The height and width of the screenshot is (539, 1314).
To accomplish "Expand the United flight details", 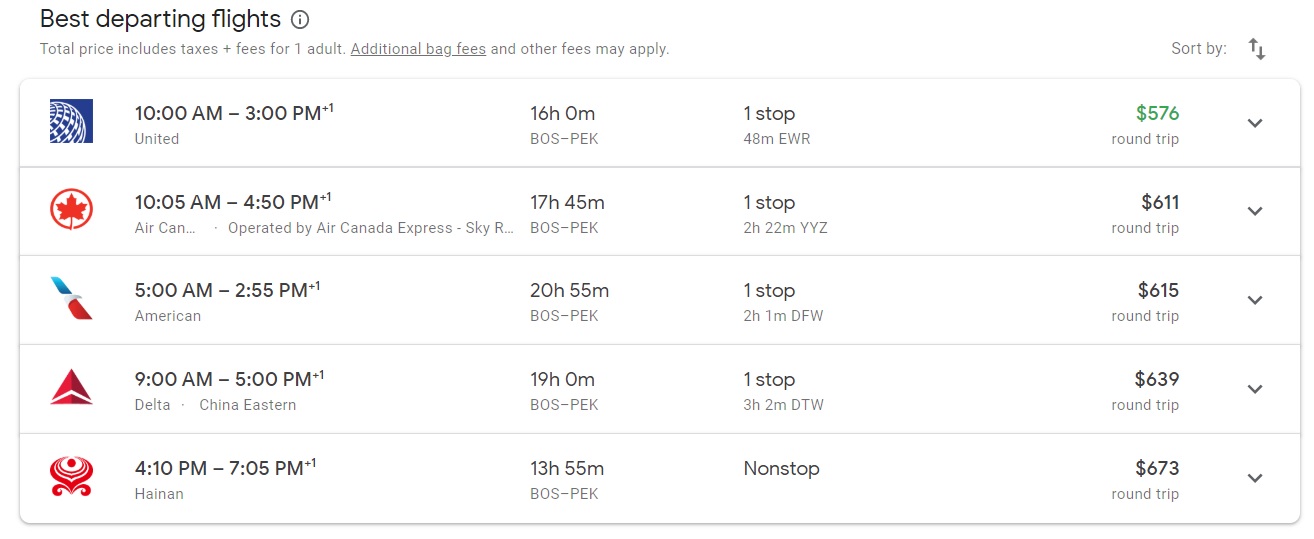I will (x=1255, y=123).
